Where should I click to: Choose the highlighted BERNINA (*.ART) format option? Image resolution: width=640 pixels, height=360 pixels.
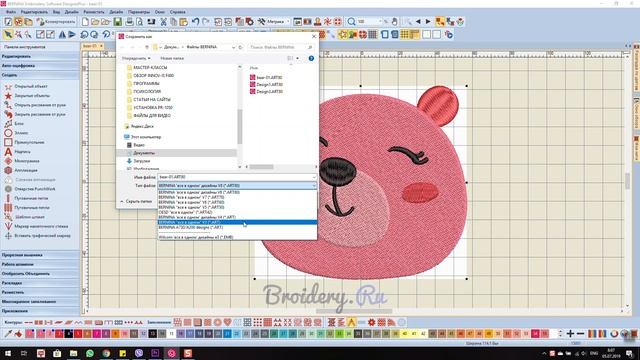237,222
